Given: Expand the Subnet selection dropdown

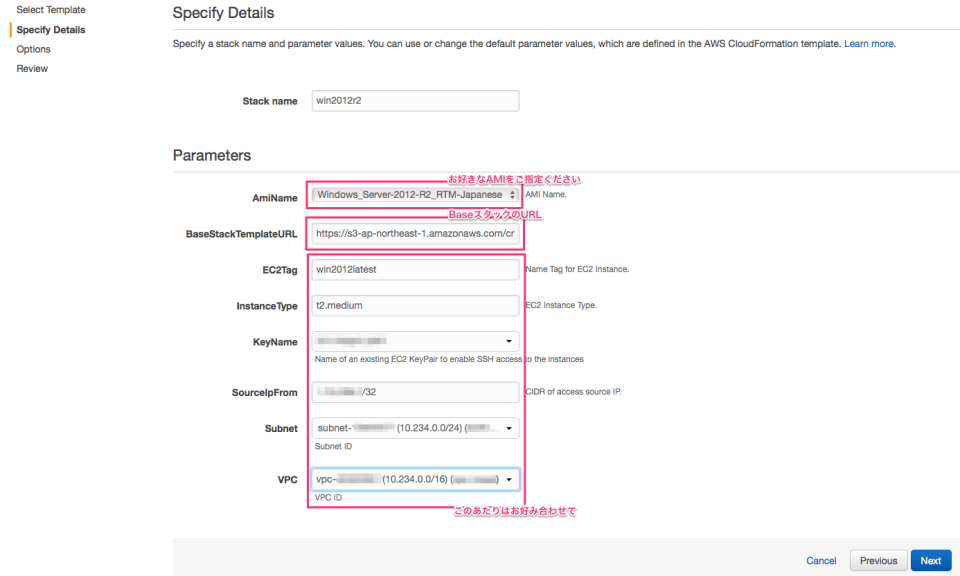Looking at the screenshot, I should [414, 428].
